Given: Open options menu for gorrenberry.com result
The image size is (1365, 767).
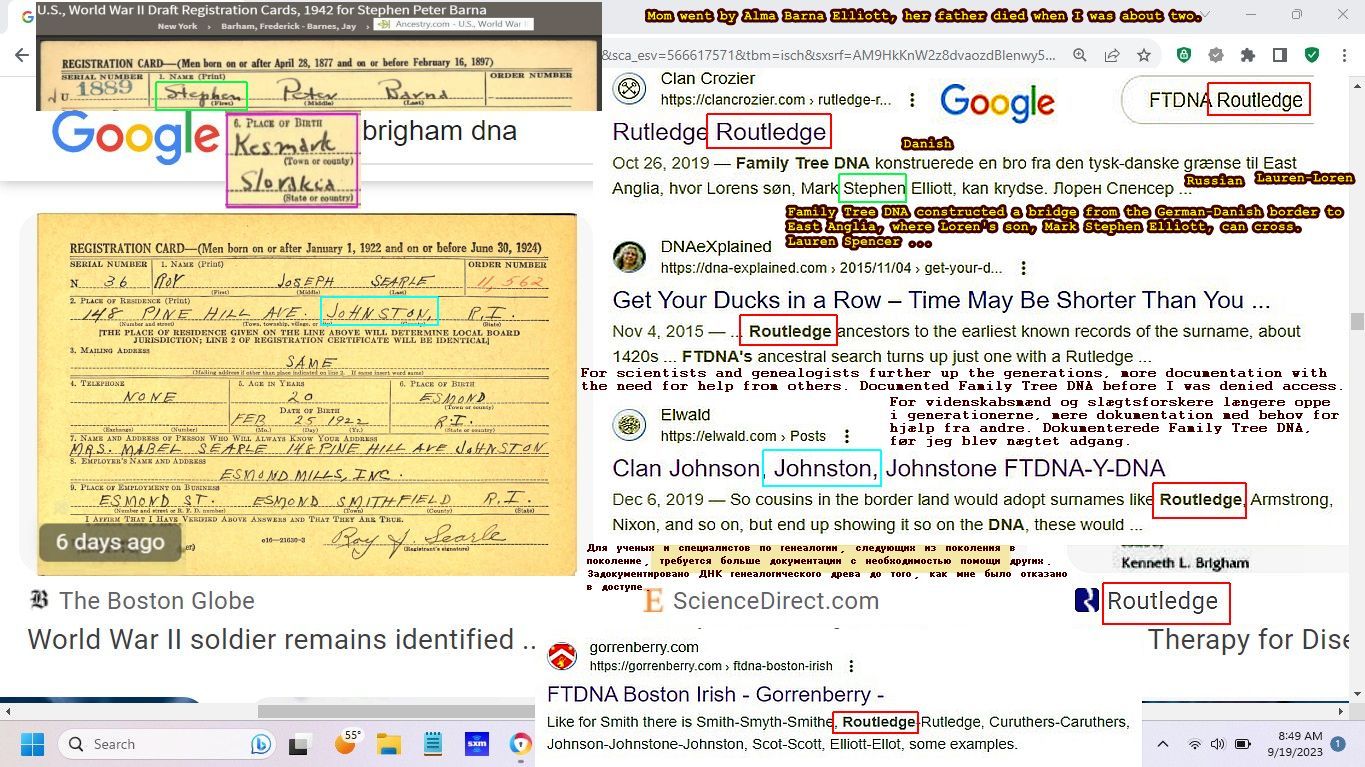Looking at the screenshot, I should [852, 666].
